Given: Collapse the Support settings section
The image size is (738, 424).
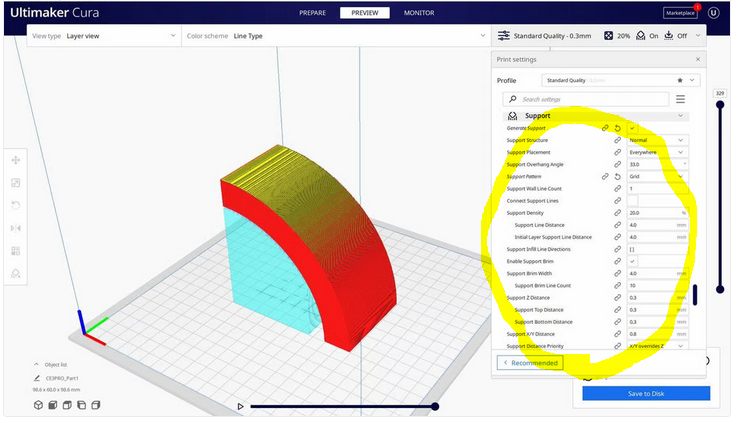Looking at the screenshot, I should (x=680, y=116).
